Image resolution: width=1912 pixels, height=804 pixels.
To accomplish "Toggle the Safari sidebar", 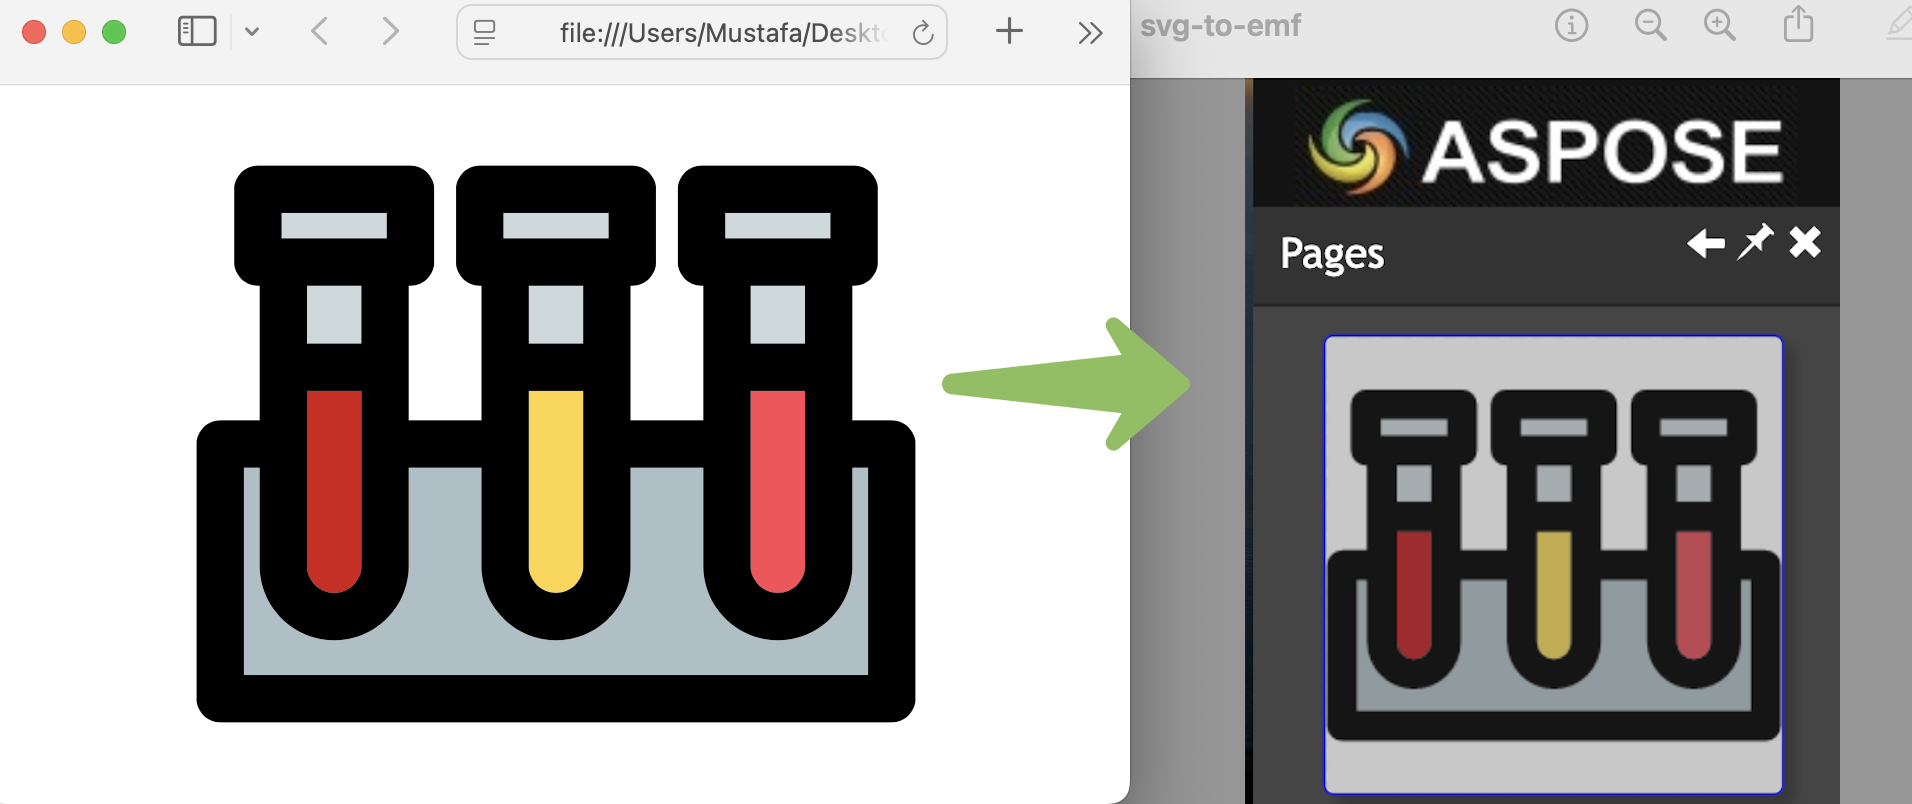I will pos(197,32).
